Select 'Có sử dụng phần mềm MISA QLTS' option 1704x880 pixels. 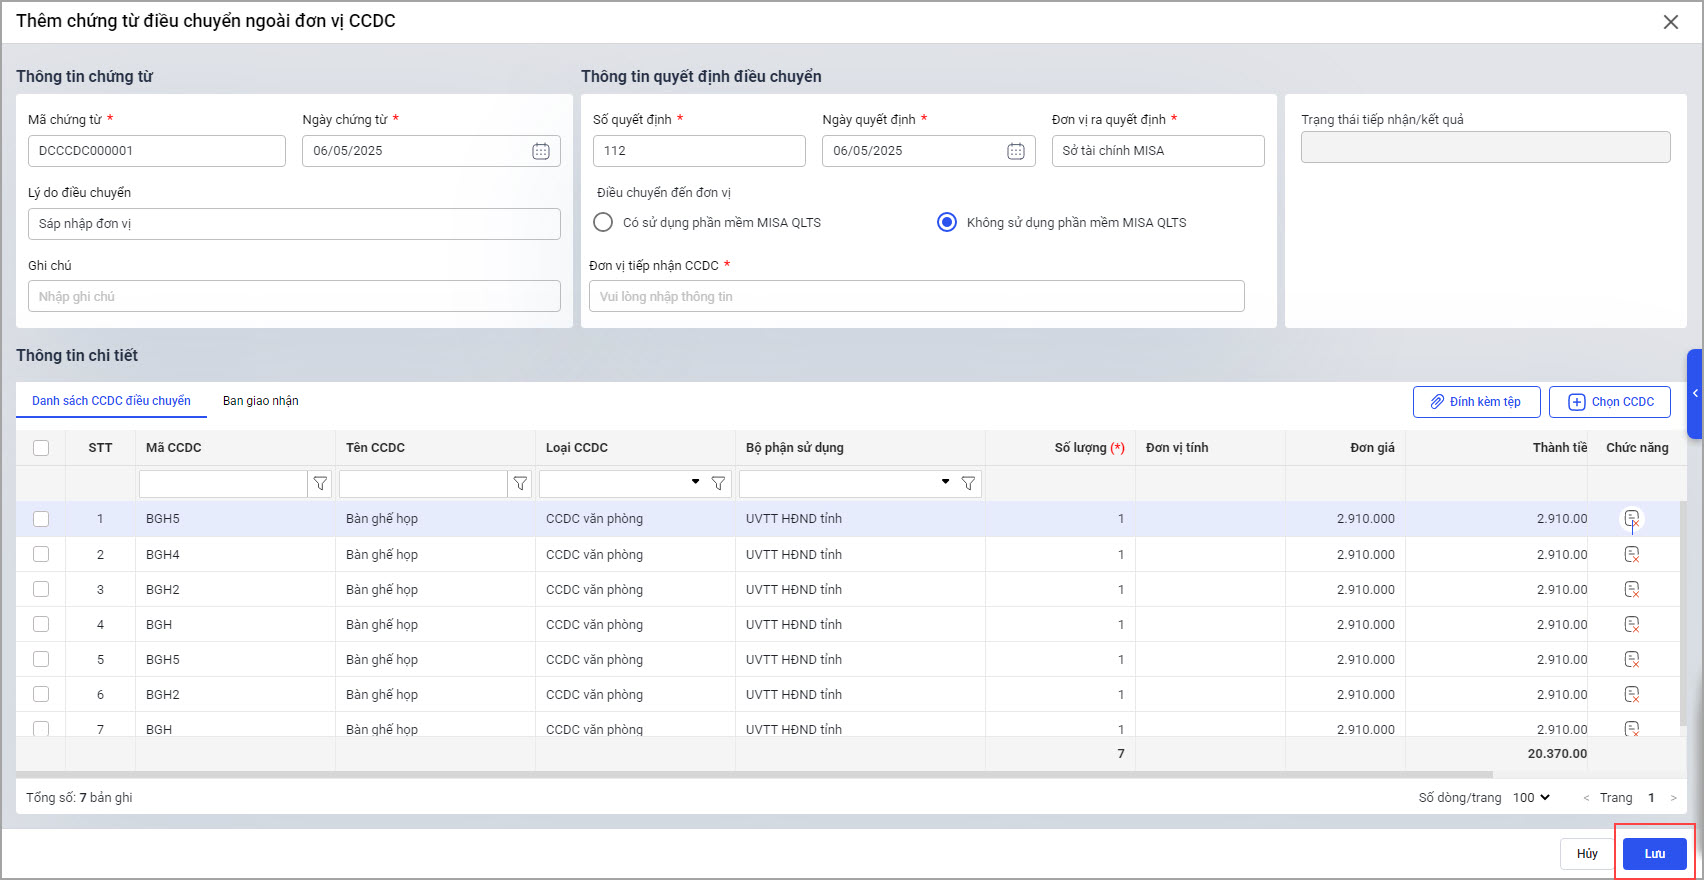[603, 223]
